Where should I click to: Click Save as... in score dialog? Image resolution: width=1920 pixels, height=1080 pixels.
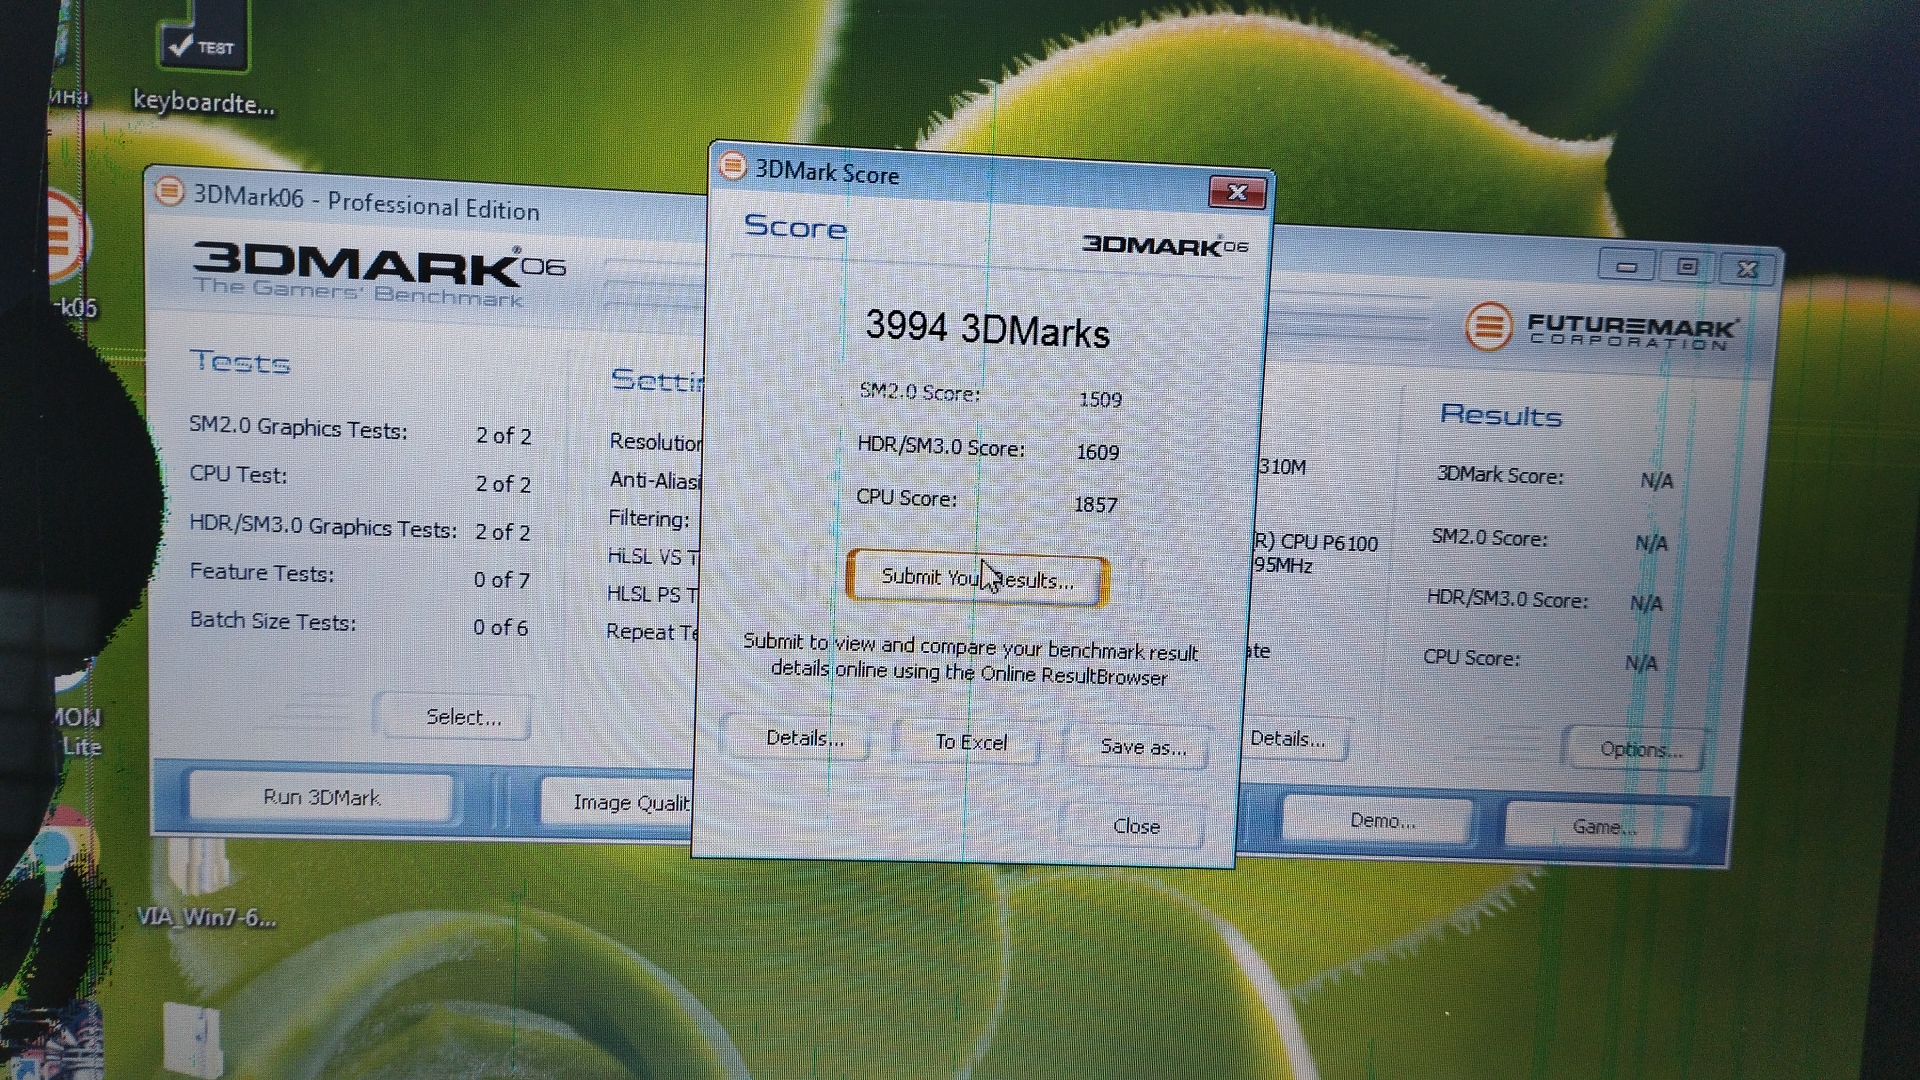1142,747
